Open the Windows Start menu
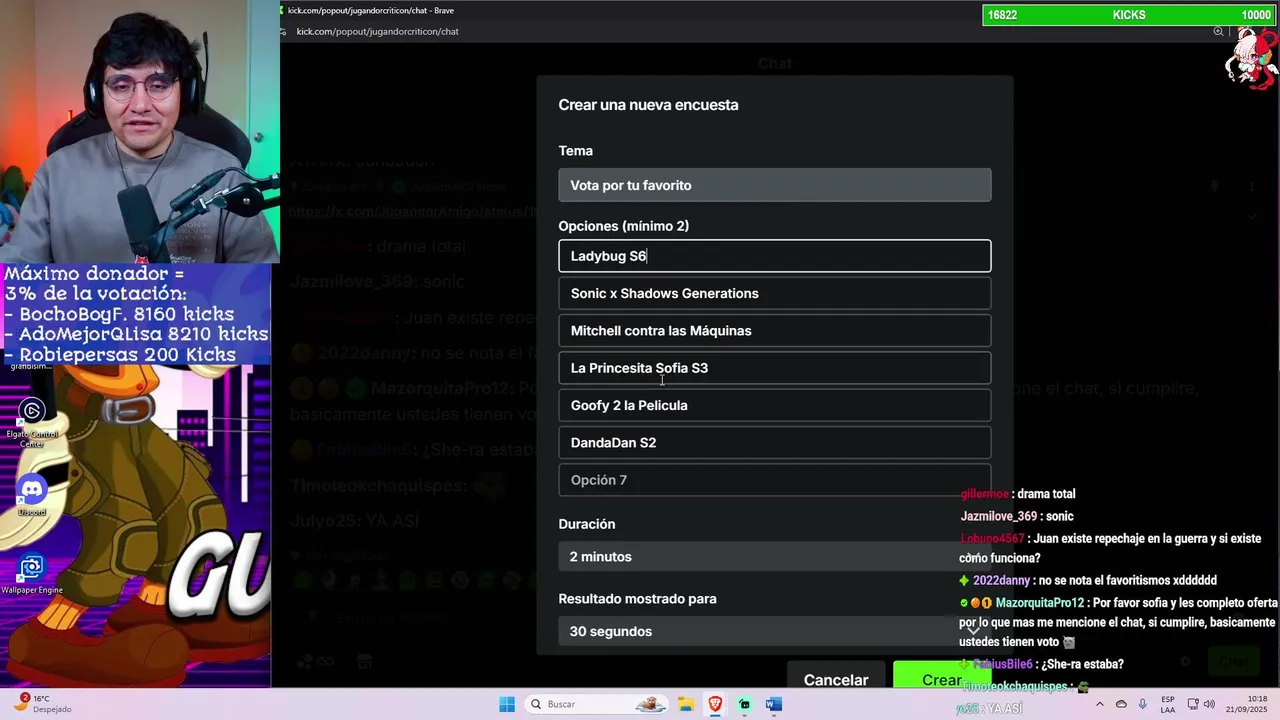 pos(507,704)
